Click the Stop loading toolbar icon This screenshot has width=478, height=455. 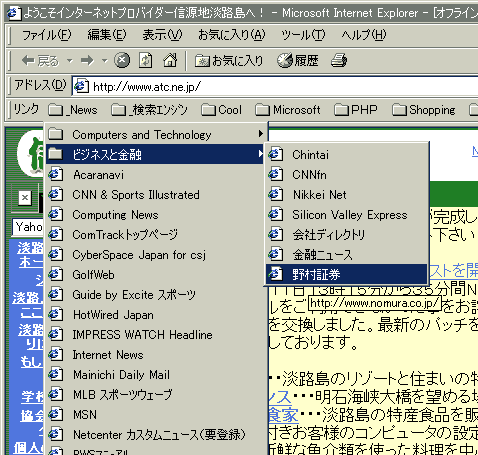122,61
